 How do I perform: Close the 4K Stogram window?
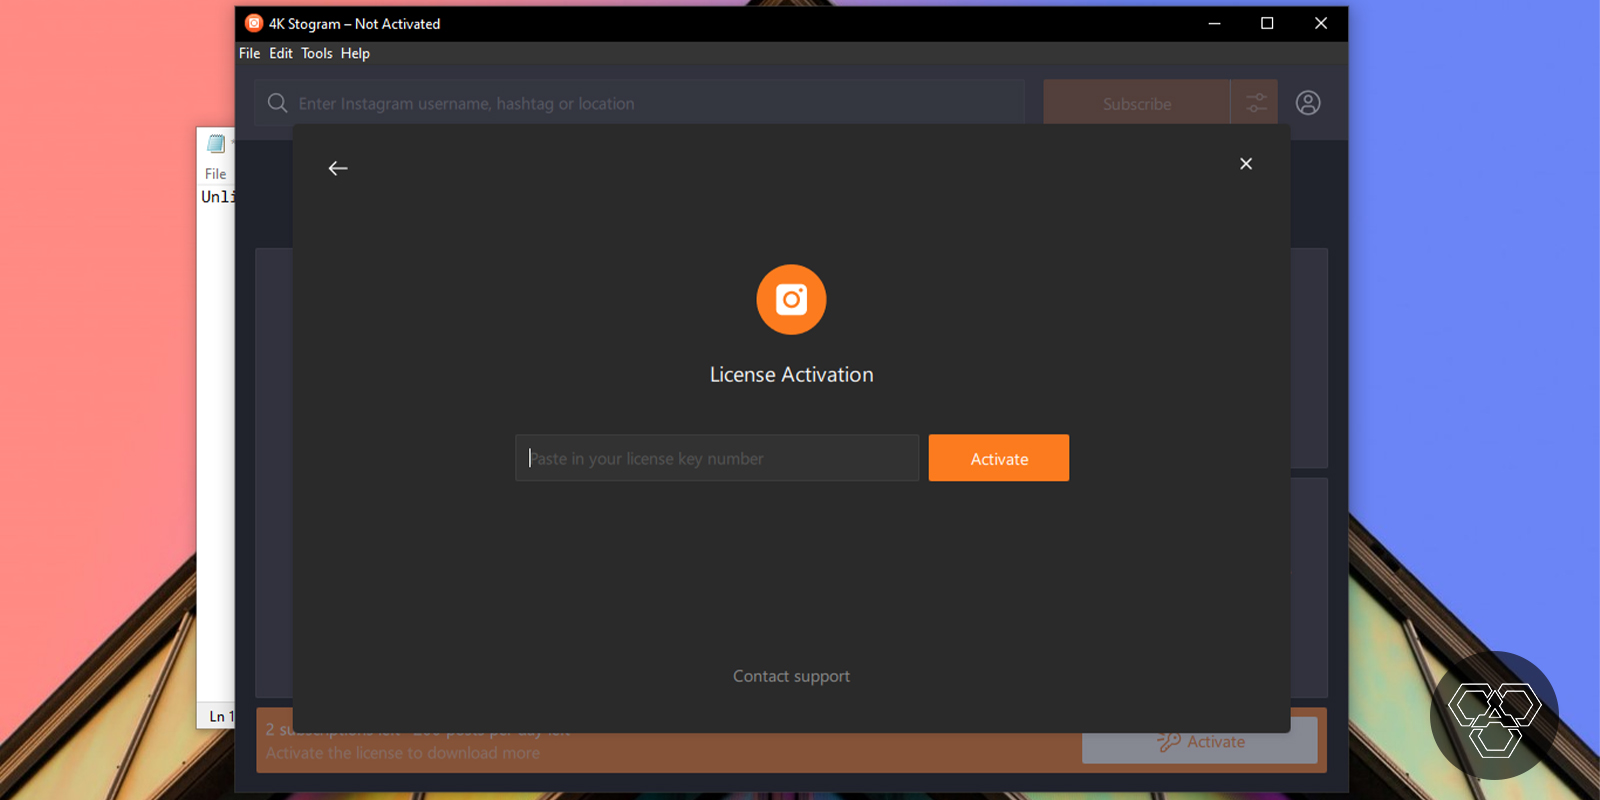(x=1321, y=23)
